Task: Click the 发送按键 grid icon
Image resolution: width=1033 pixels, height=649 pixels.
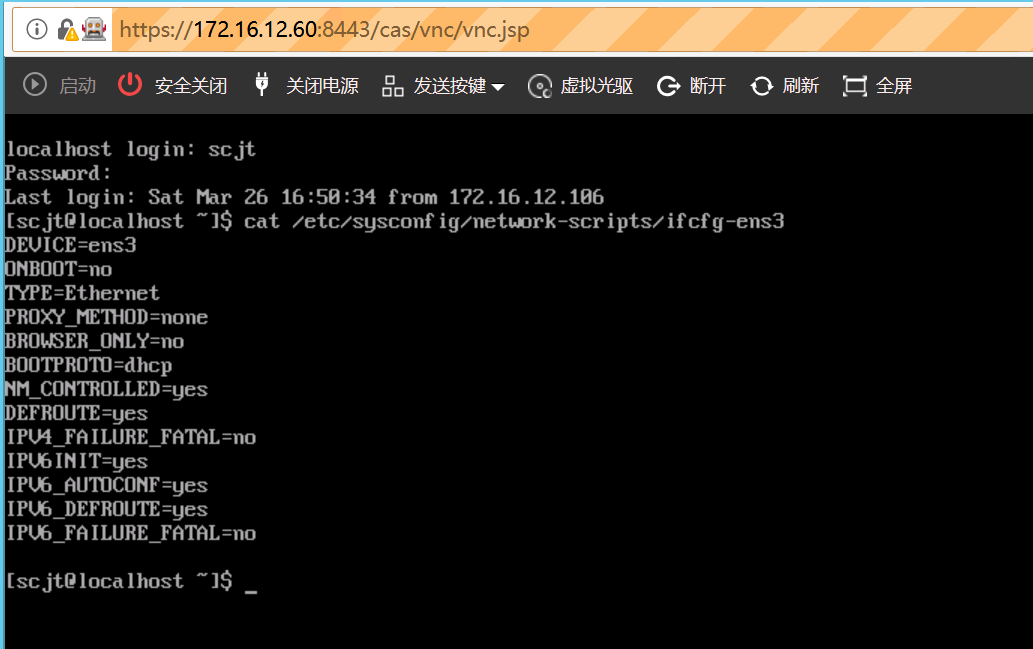Action: (x=392, y=86)
